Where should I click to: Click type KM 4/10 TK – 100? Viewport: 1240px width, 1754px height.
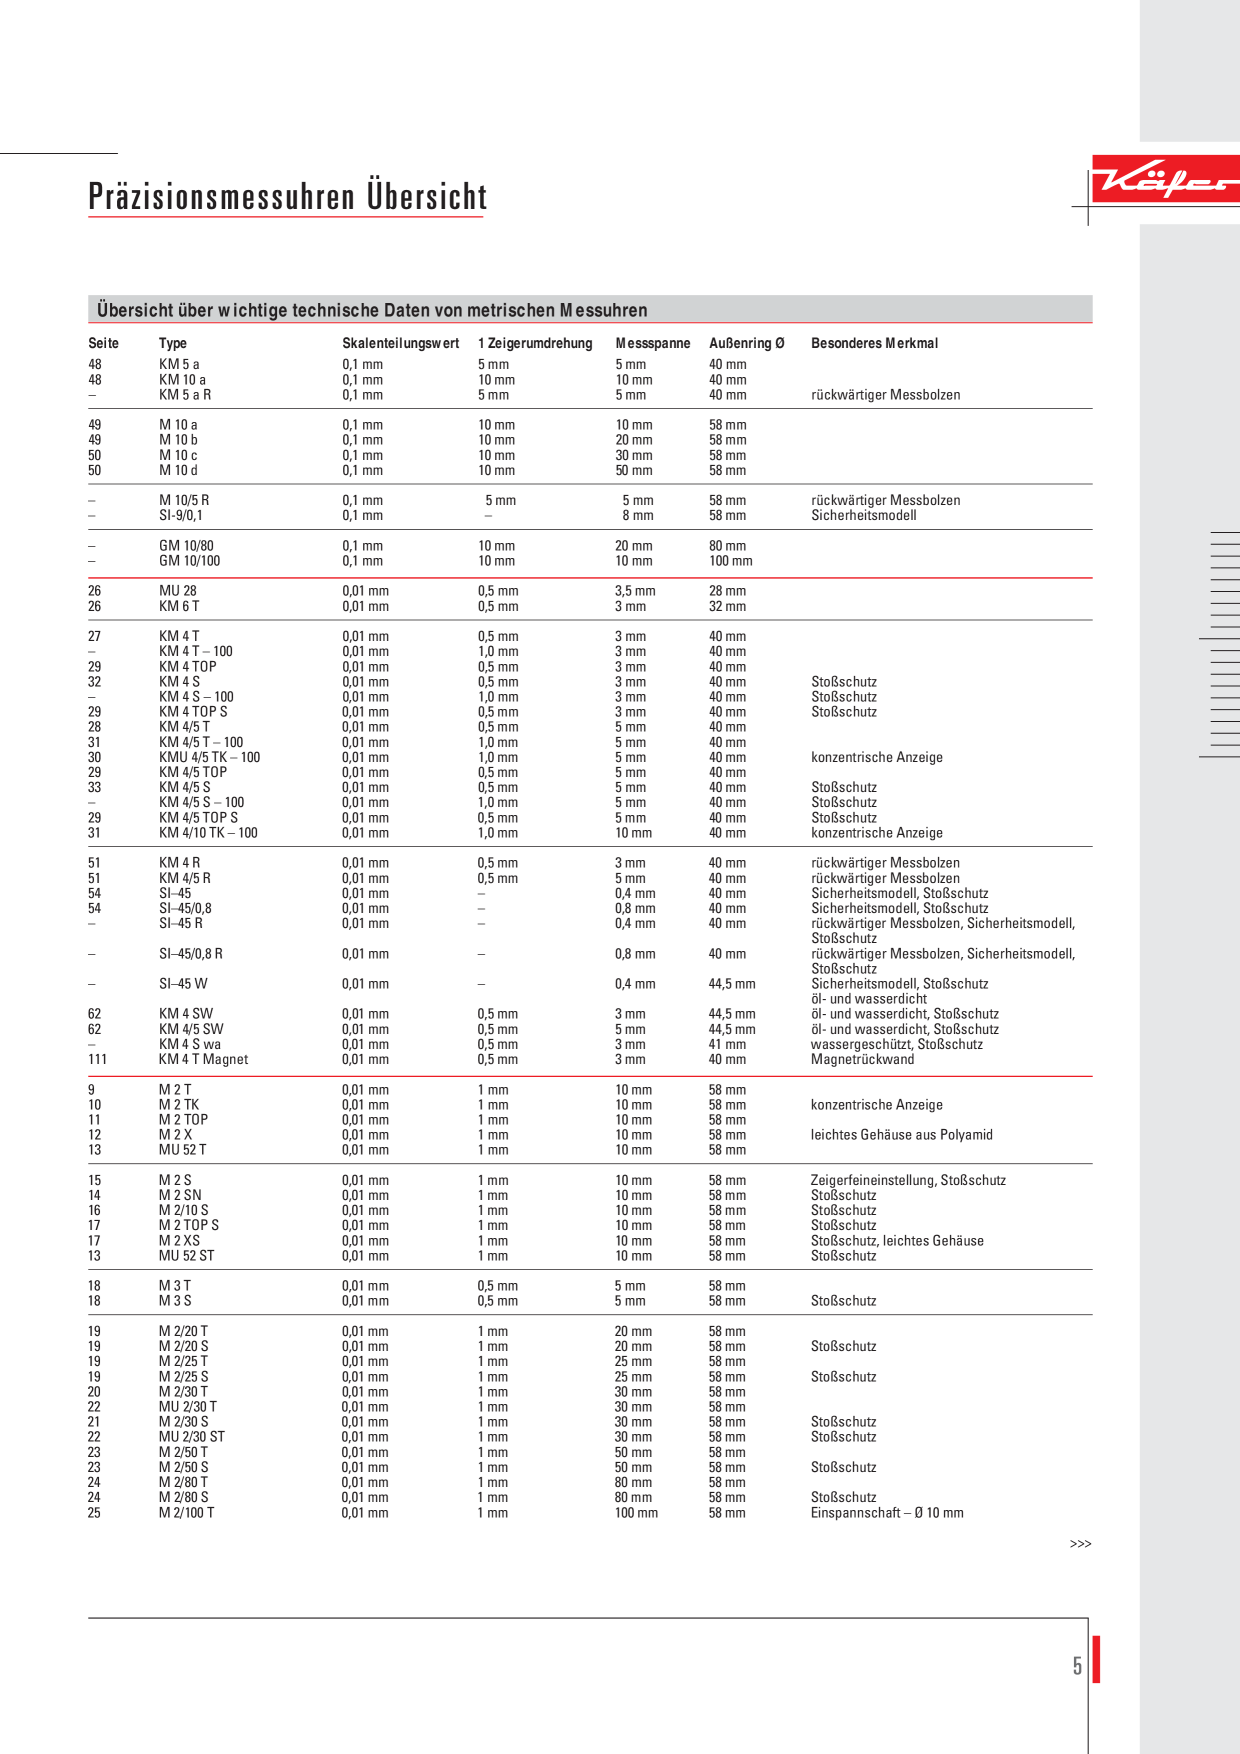point(208,833)
